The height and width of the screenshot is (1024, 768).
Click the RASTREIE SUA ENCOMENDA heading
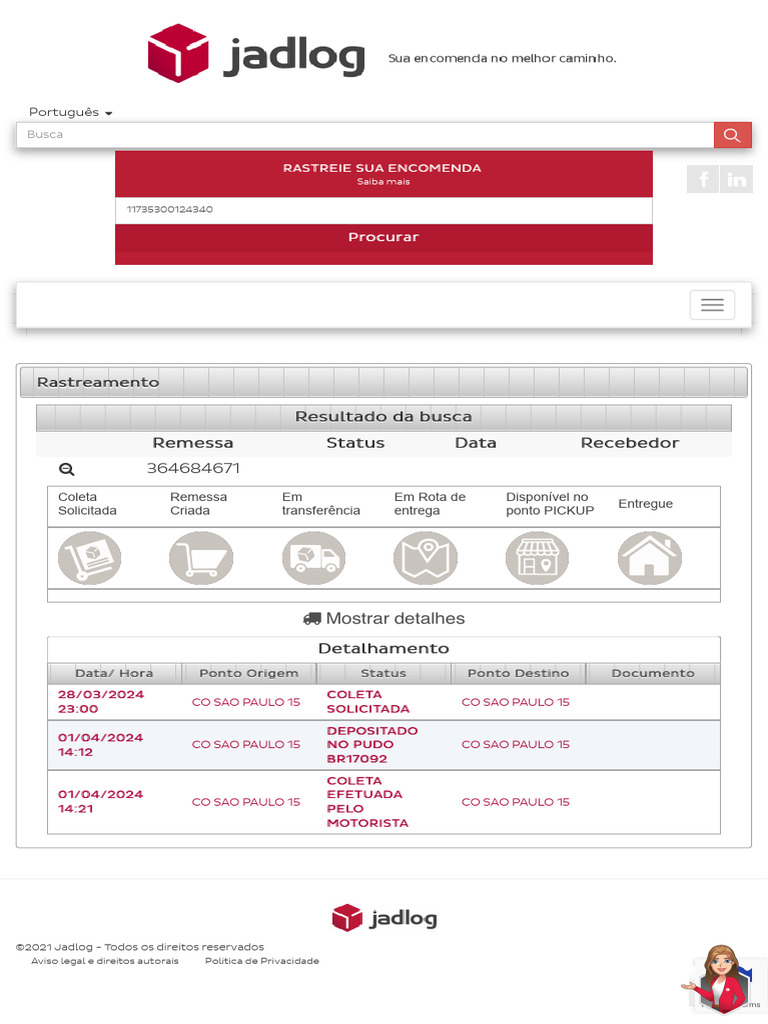pos(382,168)
